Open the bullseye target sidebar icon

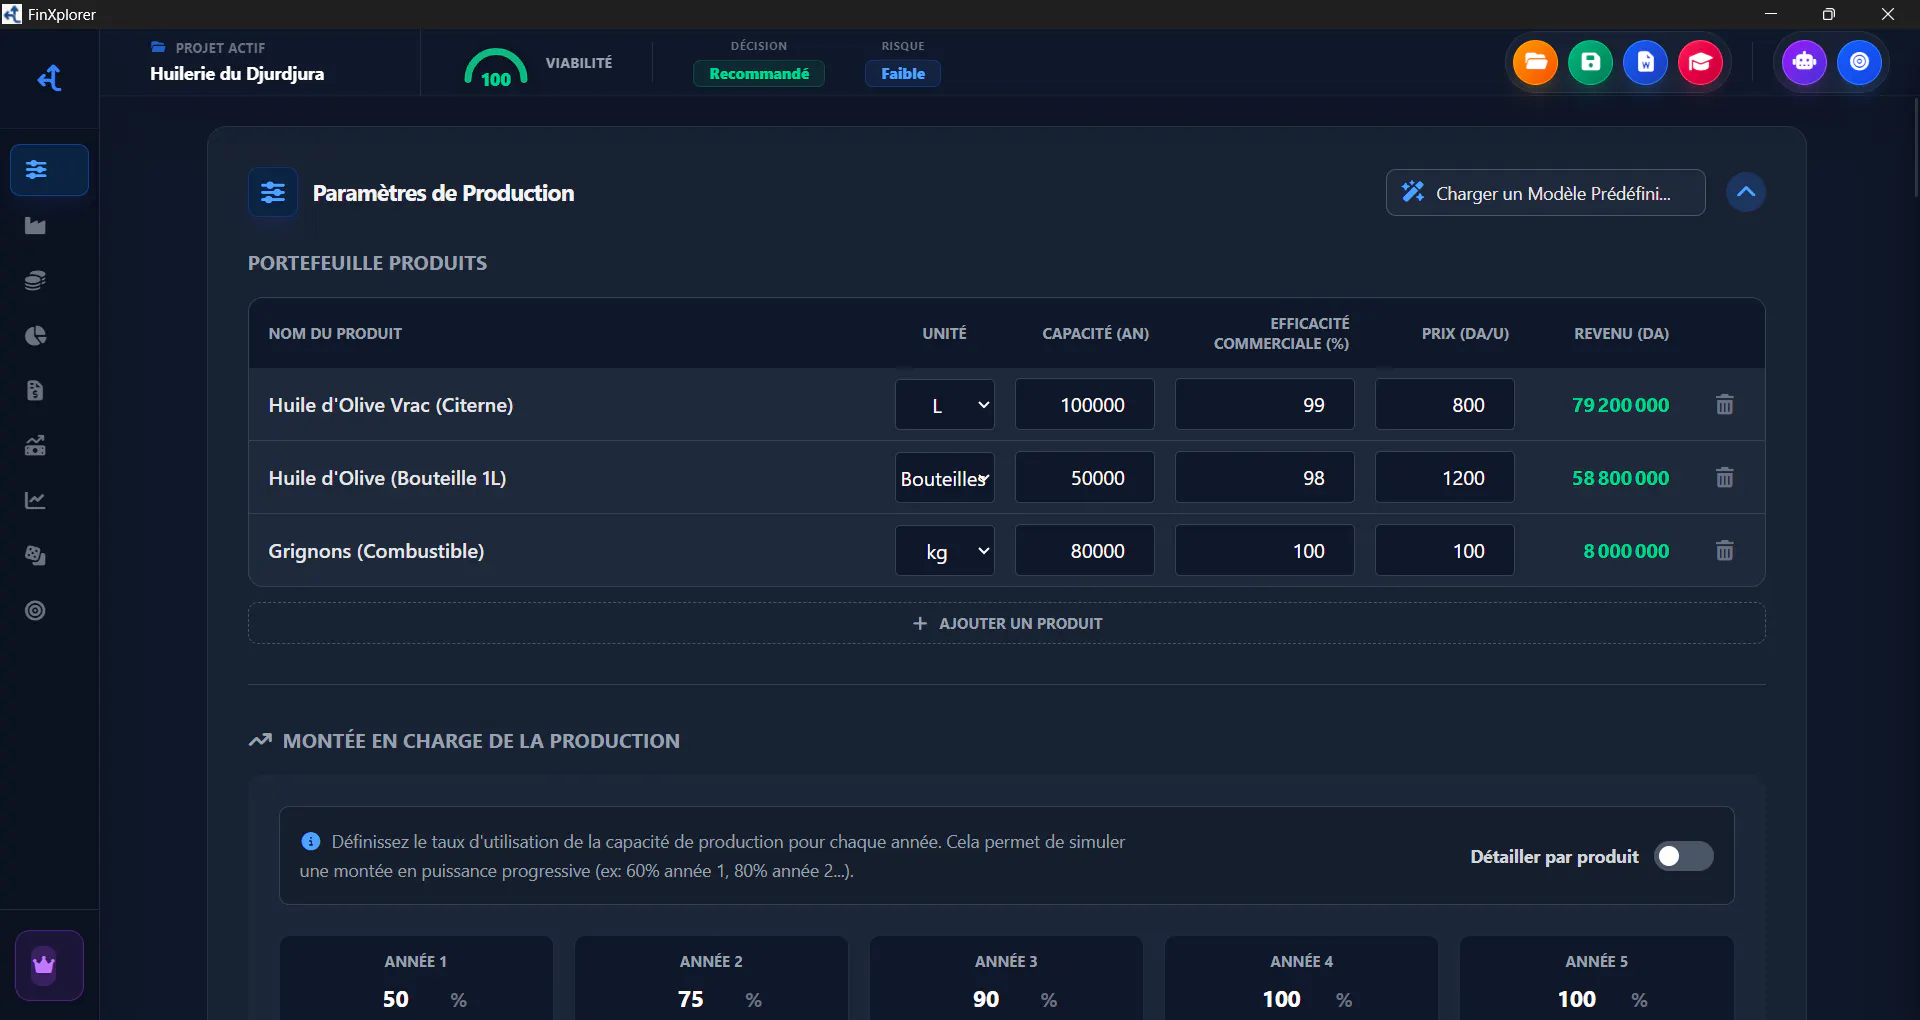point(36,611)
